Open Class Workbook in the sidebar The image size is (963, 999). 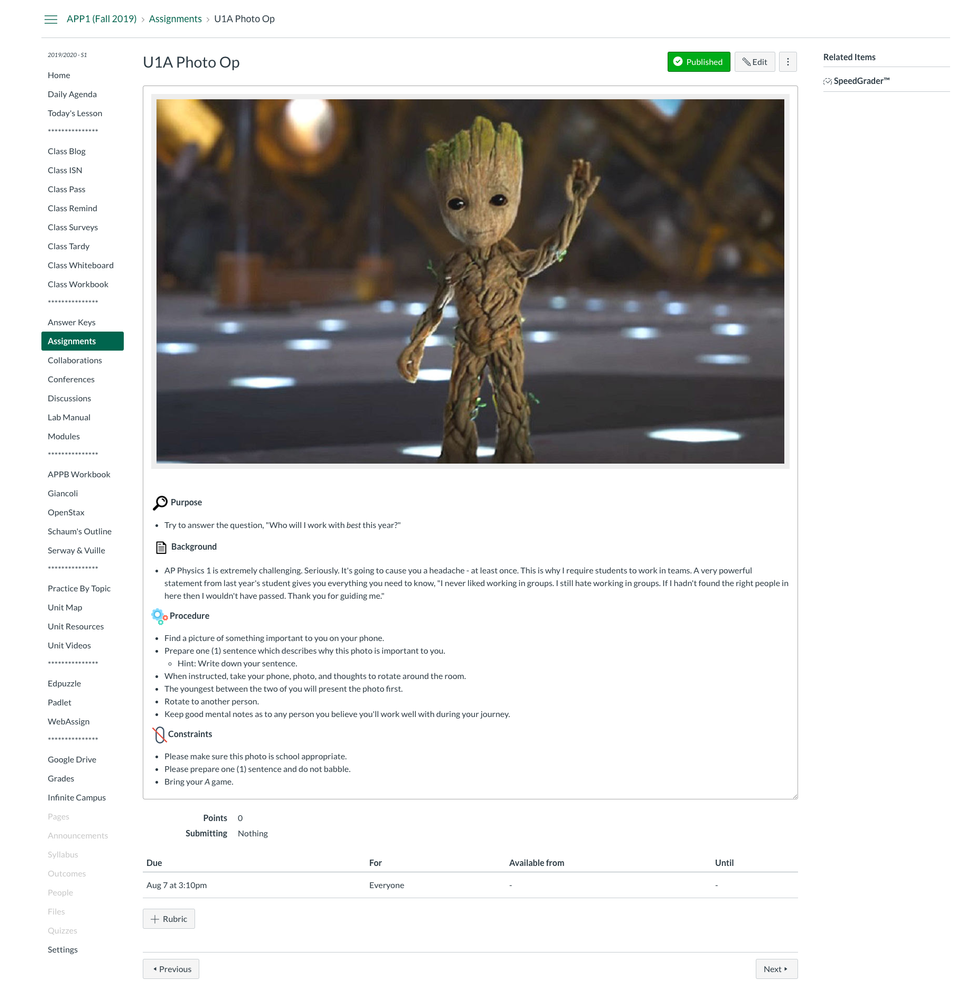[78, 285]
